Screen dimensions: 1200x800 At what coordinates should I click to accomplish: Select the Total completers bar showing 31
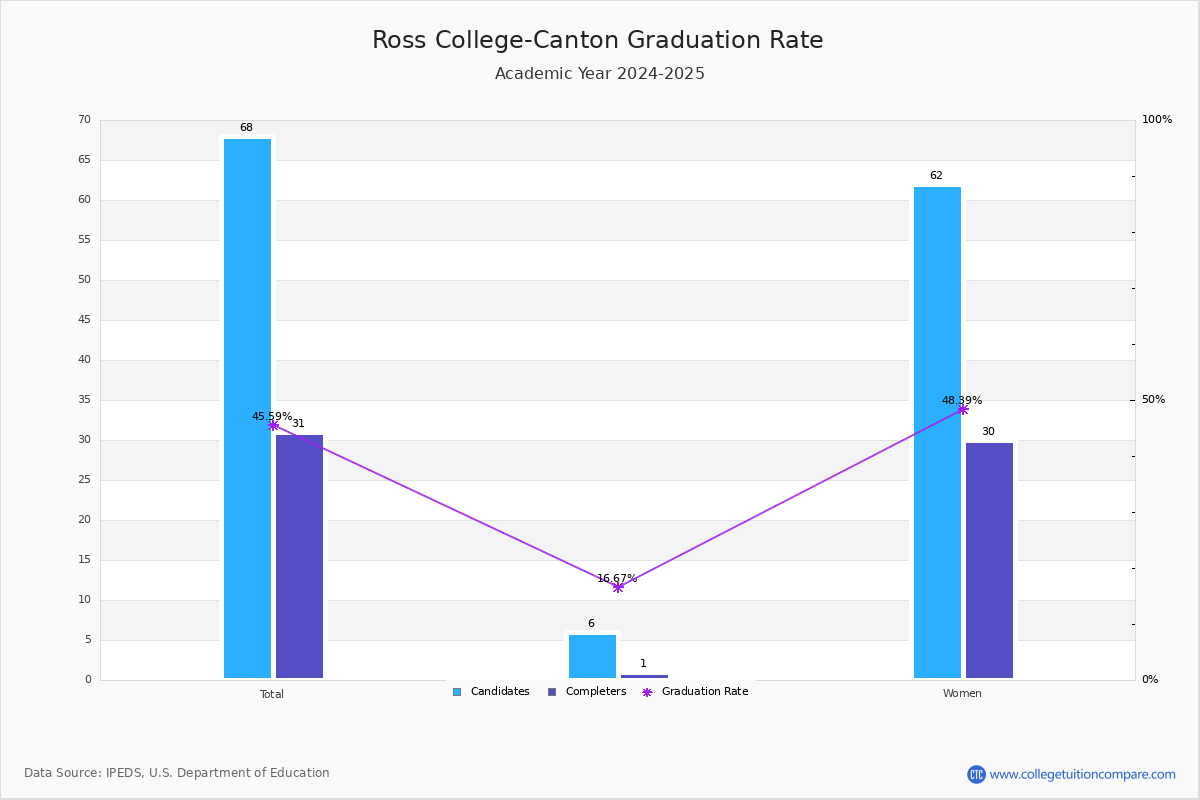point(299,556)
